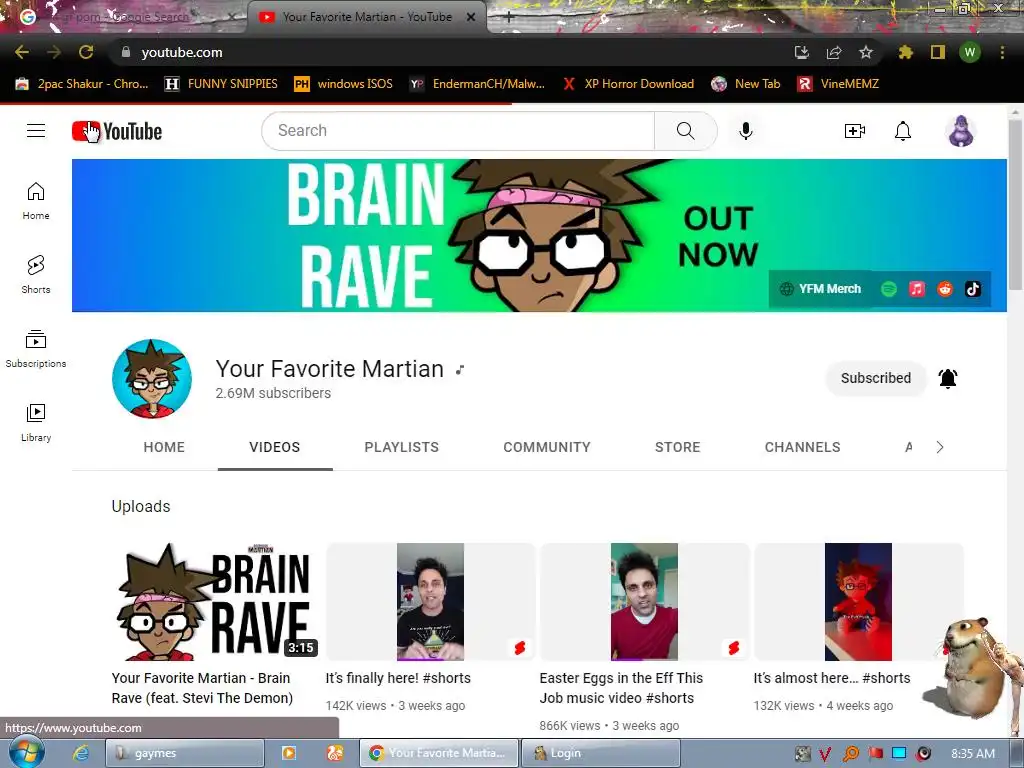Click install/download icon in address bar
The height and width of the screenshot is (768, 1024).
[x=802, y=52]
